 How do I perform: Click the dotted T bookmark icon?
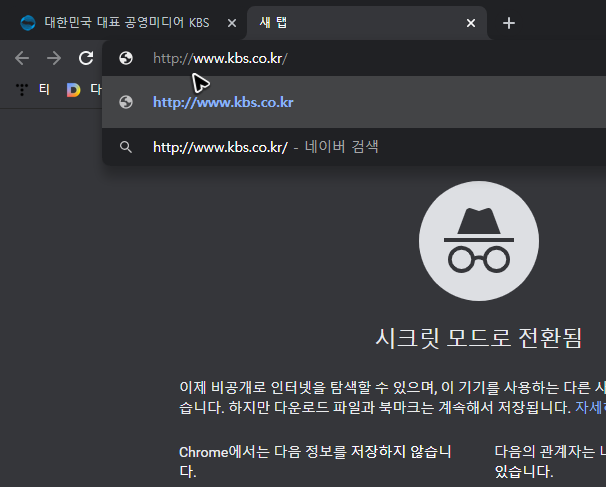point(22,90)
